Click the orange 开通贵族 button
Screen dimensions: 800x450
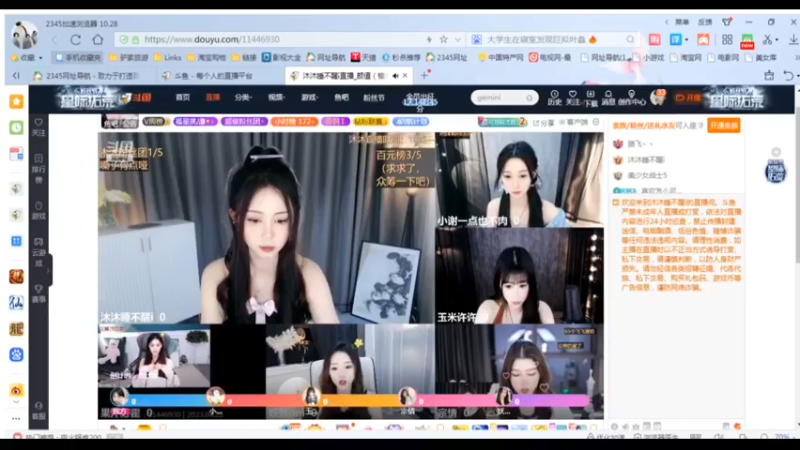click(723, 125)
